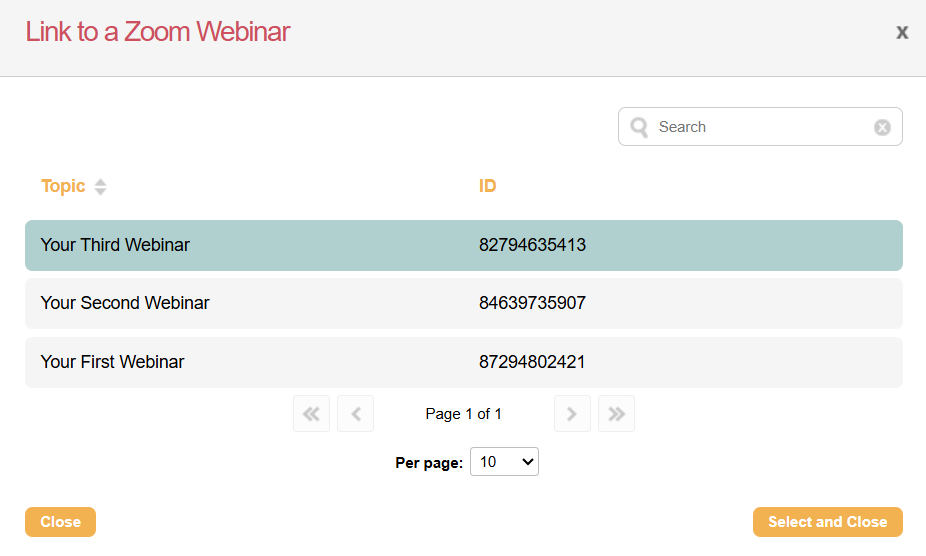
Task: Go to the previous page of results
Action: 356,414
